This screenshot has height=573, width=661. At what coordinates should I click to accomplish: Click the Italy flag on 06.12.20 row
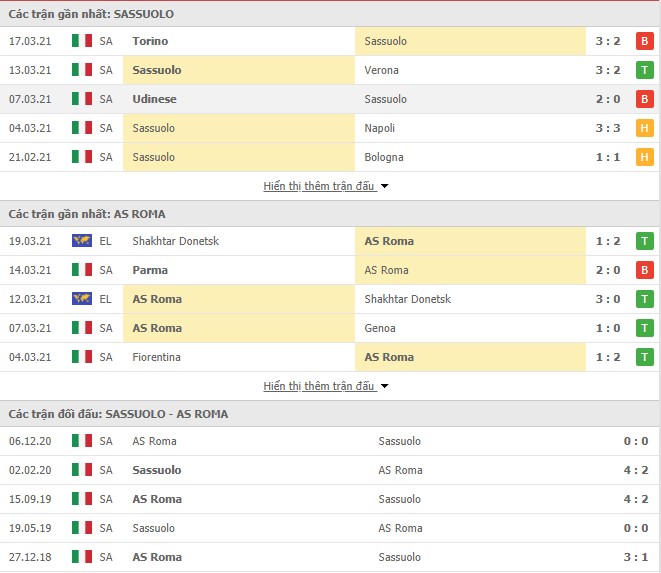pos(82,441)
